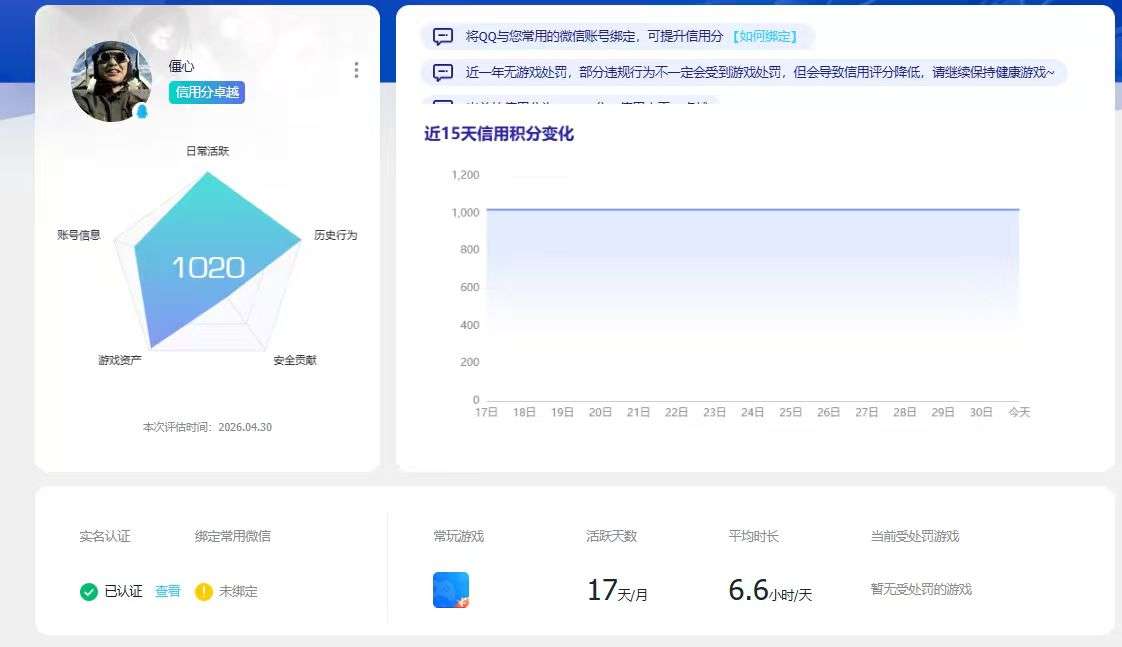The height and width of the screenshot is (647, 1122).
Task: Click the 1020 credit score in the radar chart
Action: coord(208,268)
